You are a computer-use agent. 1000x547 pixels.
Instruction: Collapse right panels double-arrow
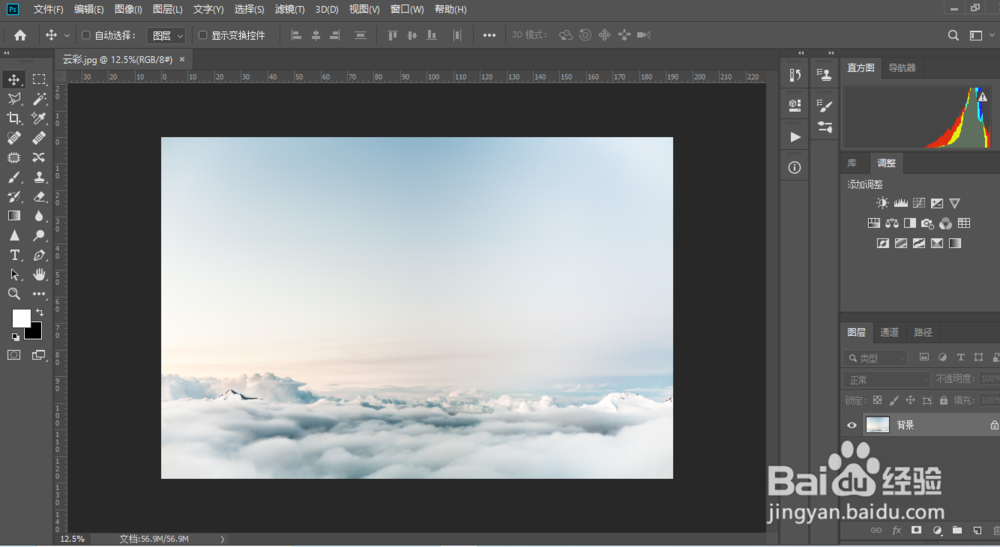click(x=831, y=53)
